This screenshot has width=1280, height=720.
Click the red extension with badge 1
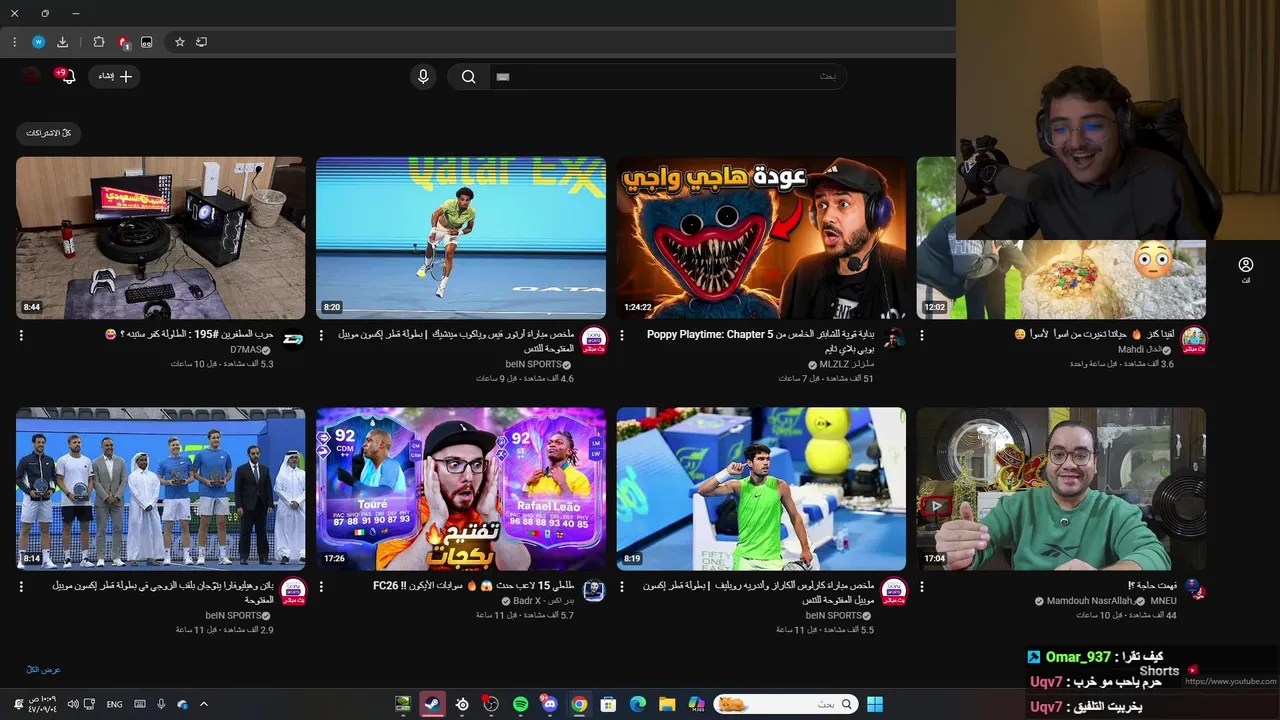tap(123, 42)
